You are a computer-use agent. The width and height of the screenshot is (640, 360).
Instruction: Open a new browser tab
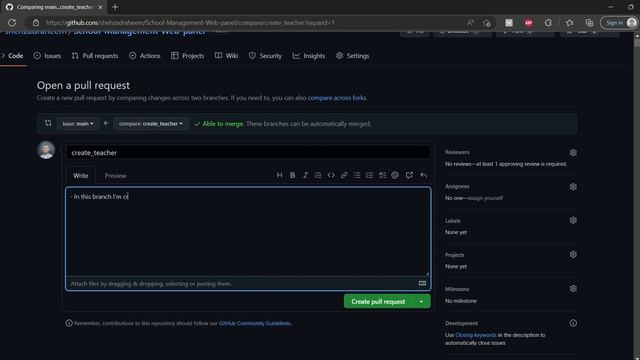point(115,7)
